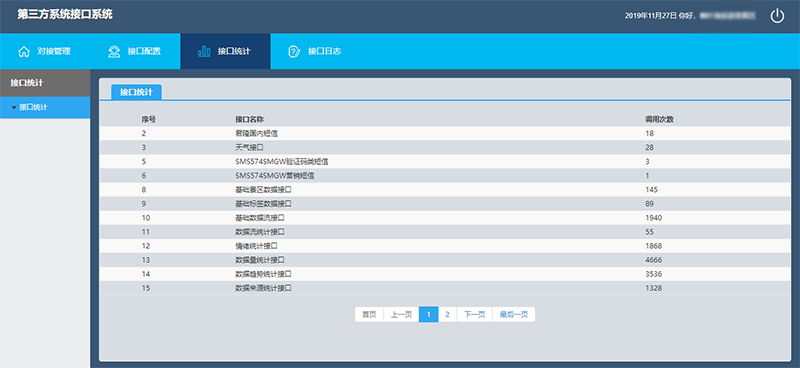Viewport: 800px width, 368px height.
Task: Click the 天气接口 table row
Action: point(445,148)
